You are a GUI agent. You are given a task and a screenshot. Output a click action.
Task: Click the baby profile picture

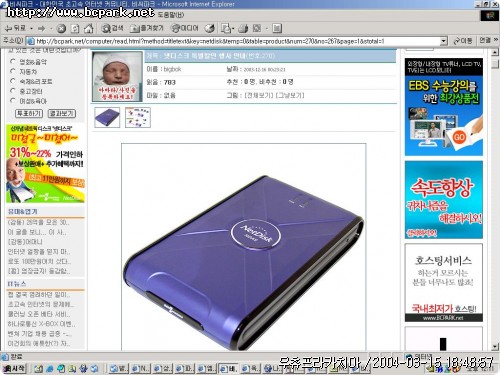[x=117, y=76]
